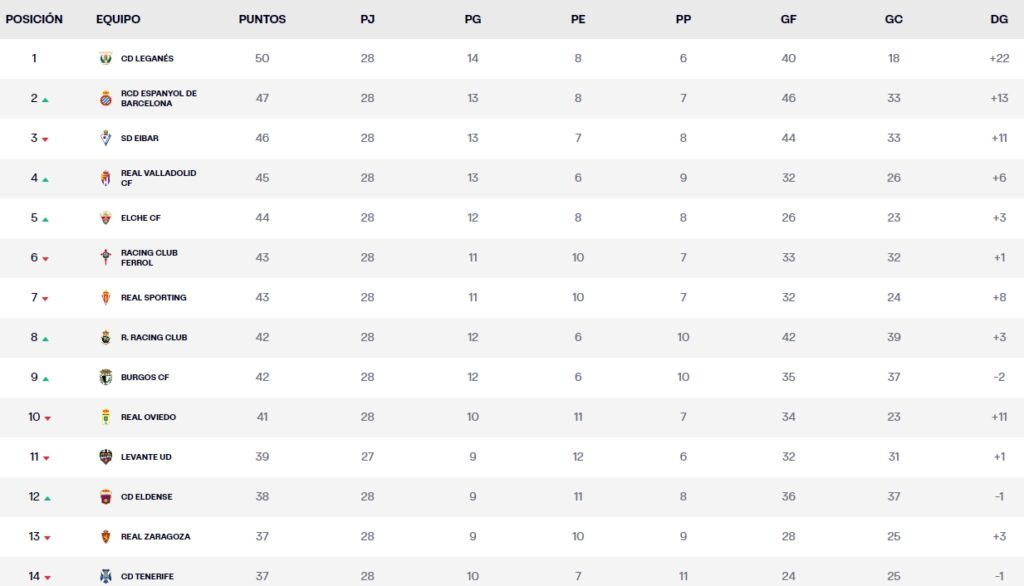Screen dimensions: 1024x586
Task: Open the CD Eldense team link
Action: point(146,497)
